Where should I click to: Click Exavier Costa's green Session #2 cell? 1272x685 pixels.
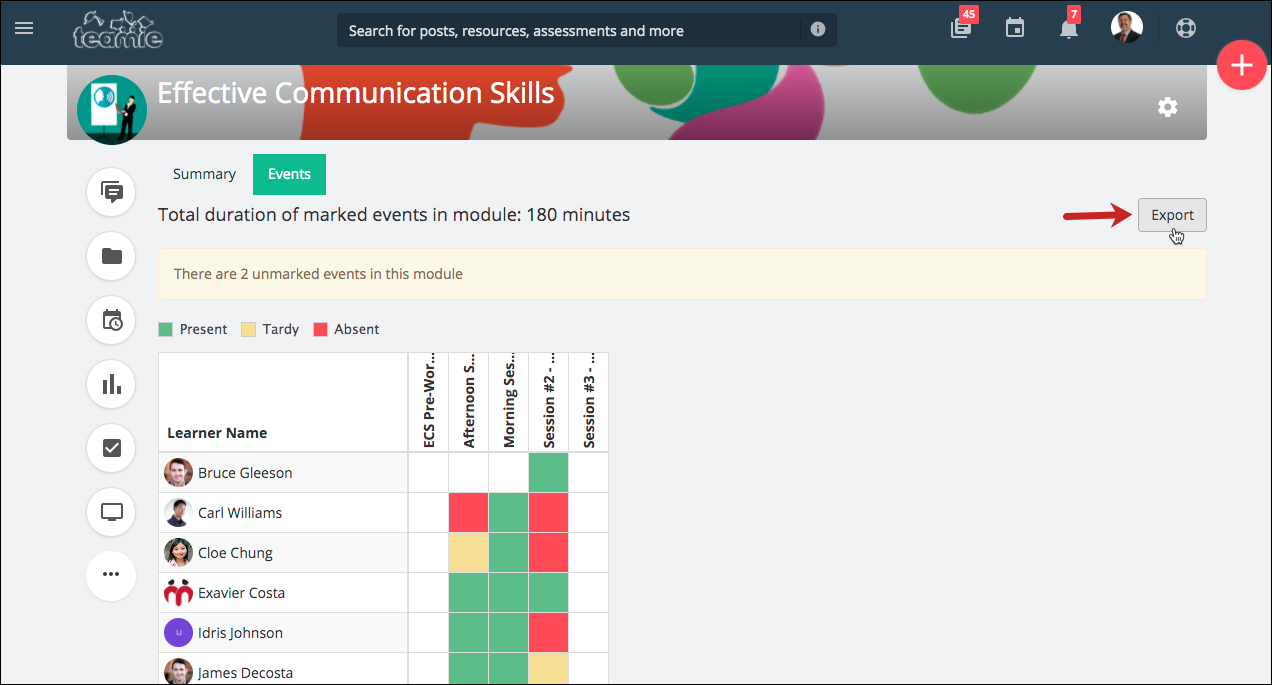[x=549, y=592]
